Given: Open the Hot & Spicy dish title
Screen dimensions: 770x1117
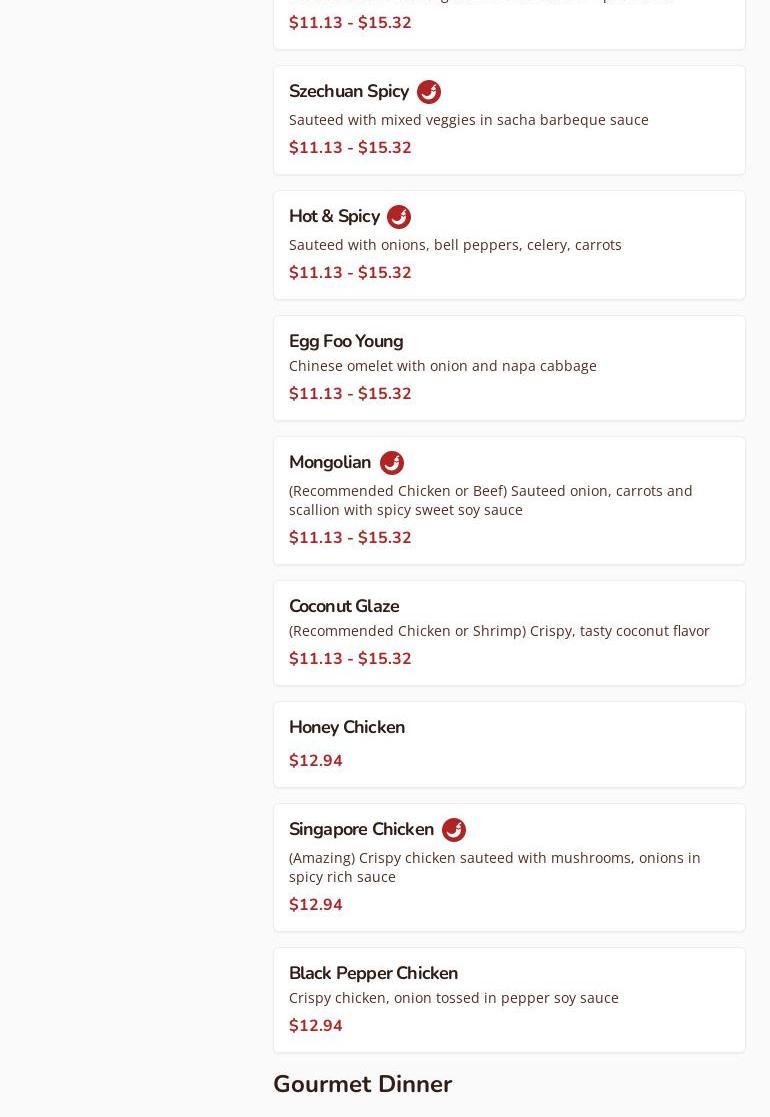Looking at the screenshot, I should click(334, 217).
